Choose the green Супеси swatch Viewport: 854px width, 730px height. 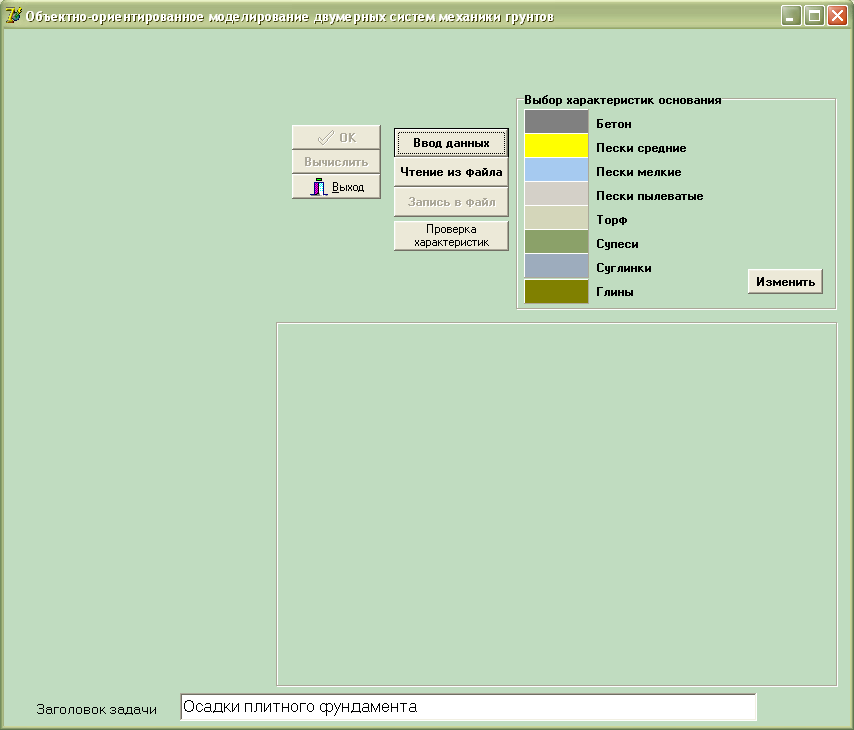556,241
